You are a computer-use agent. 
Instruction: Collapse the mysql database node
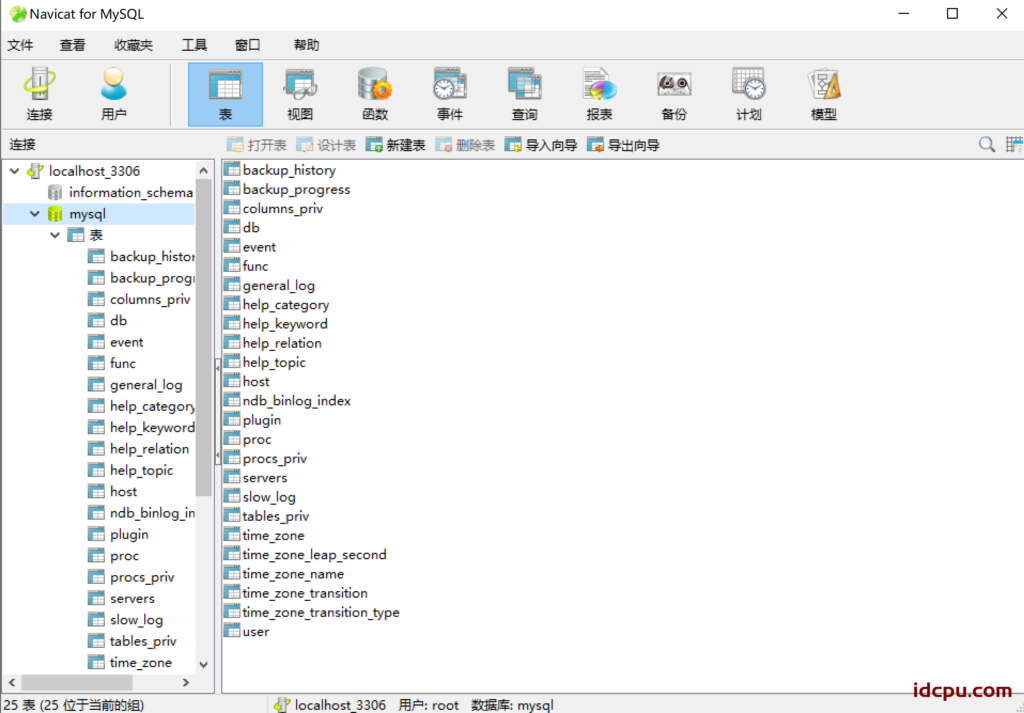[35, 214]
